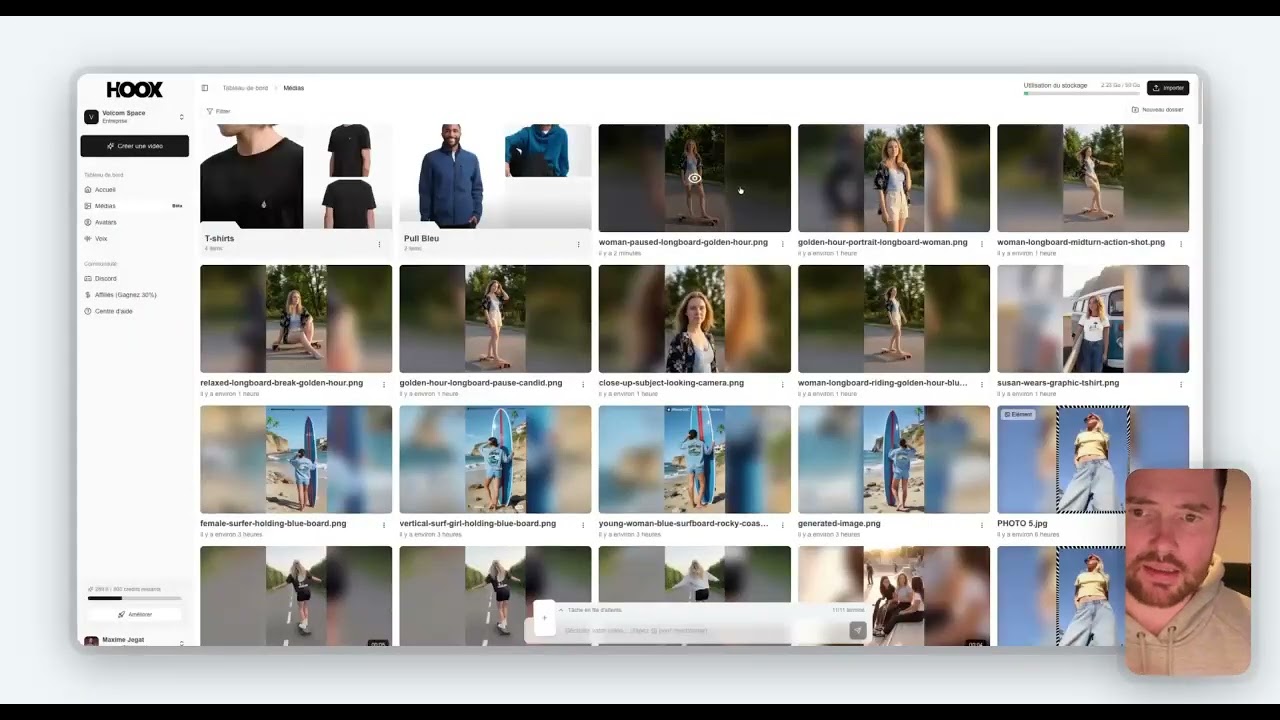Click Tableau de bord breadcrumb

pyautogui.click(x=245, y=88)
